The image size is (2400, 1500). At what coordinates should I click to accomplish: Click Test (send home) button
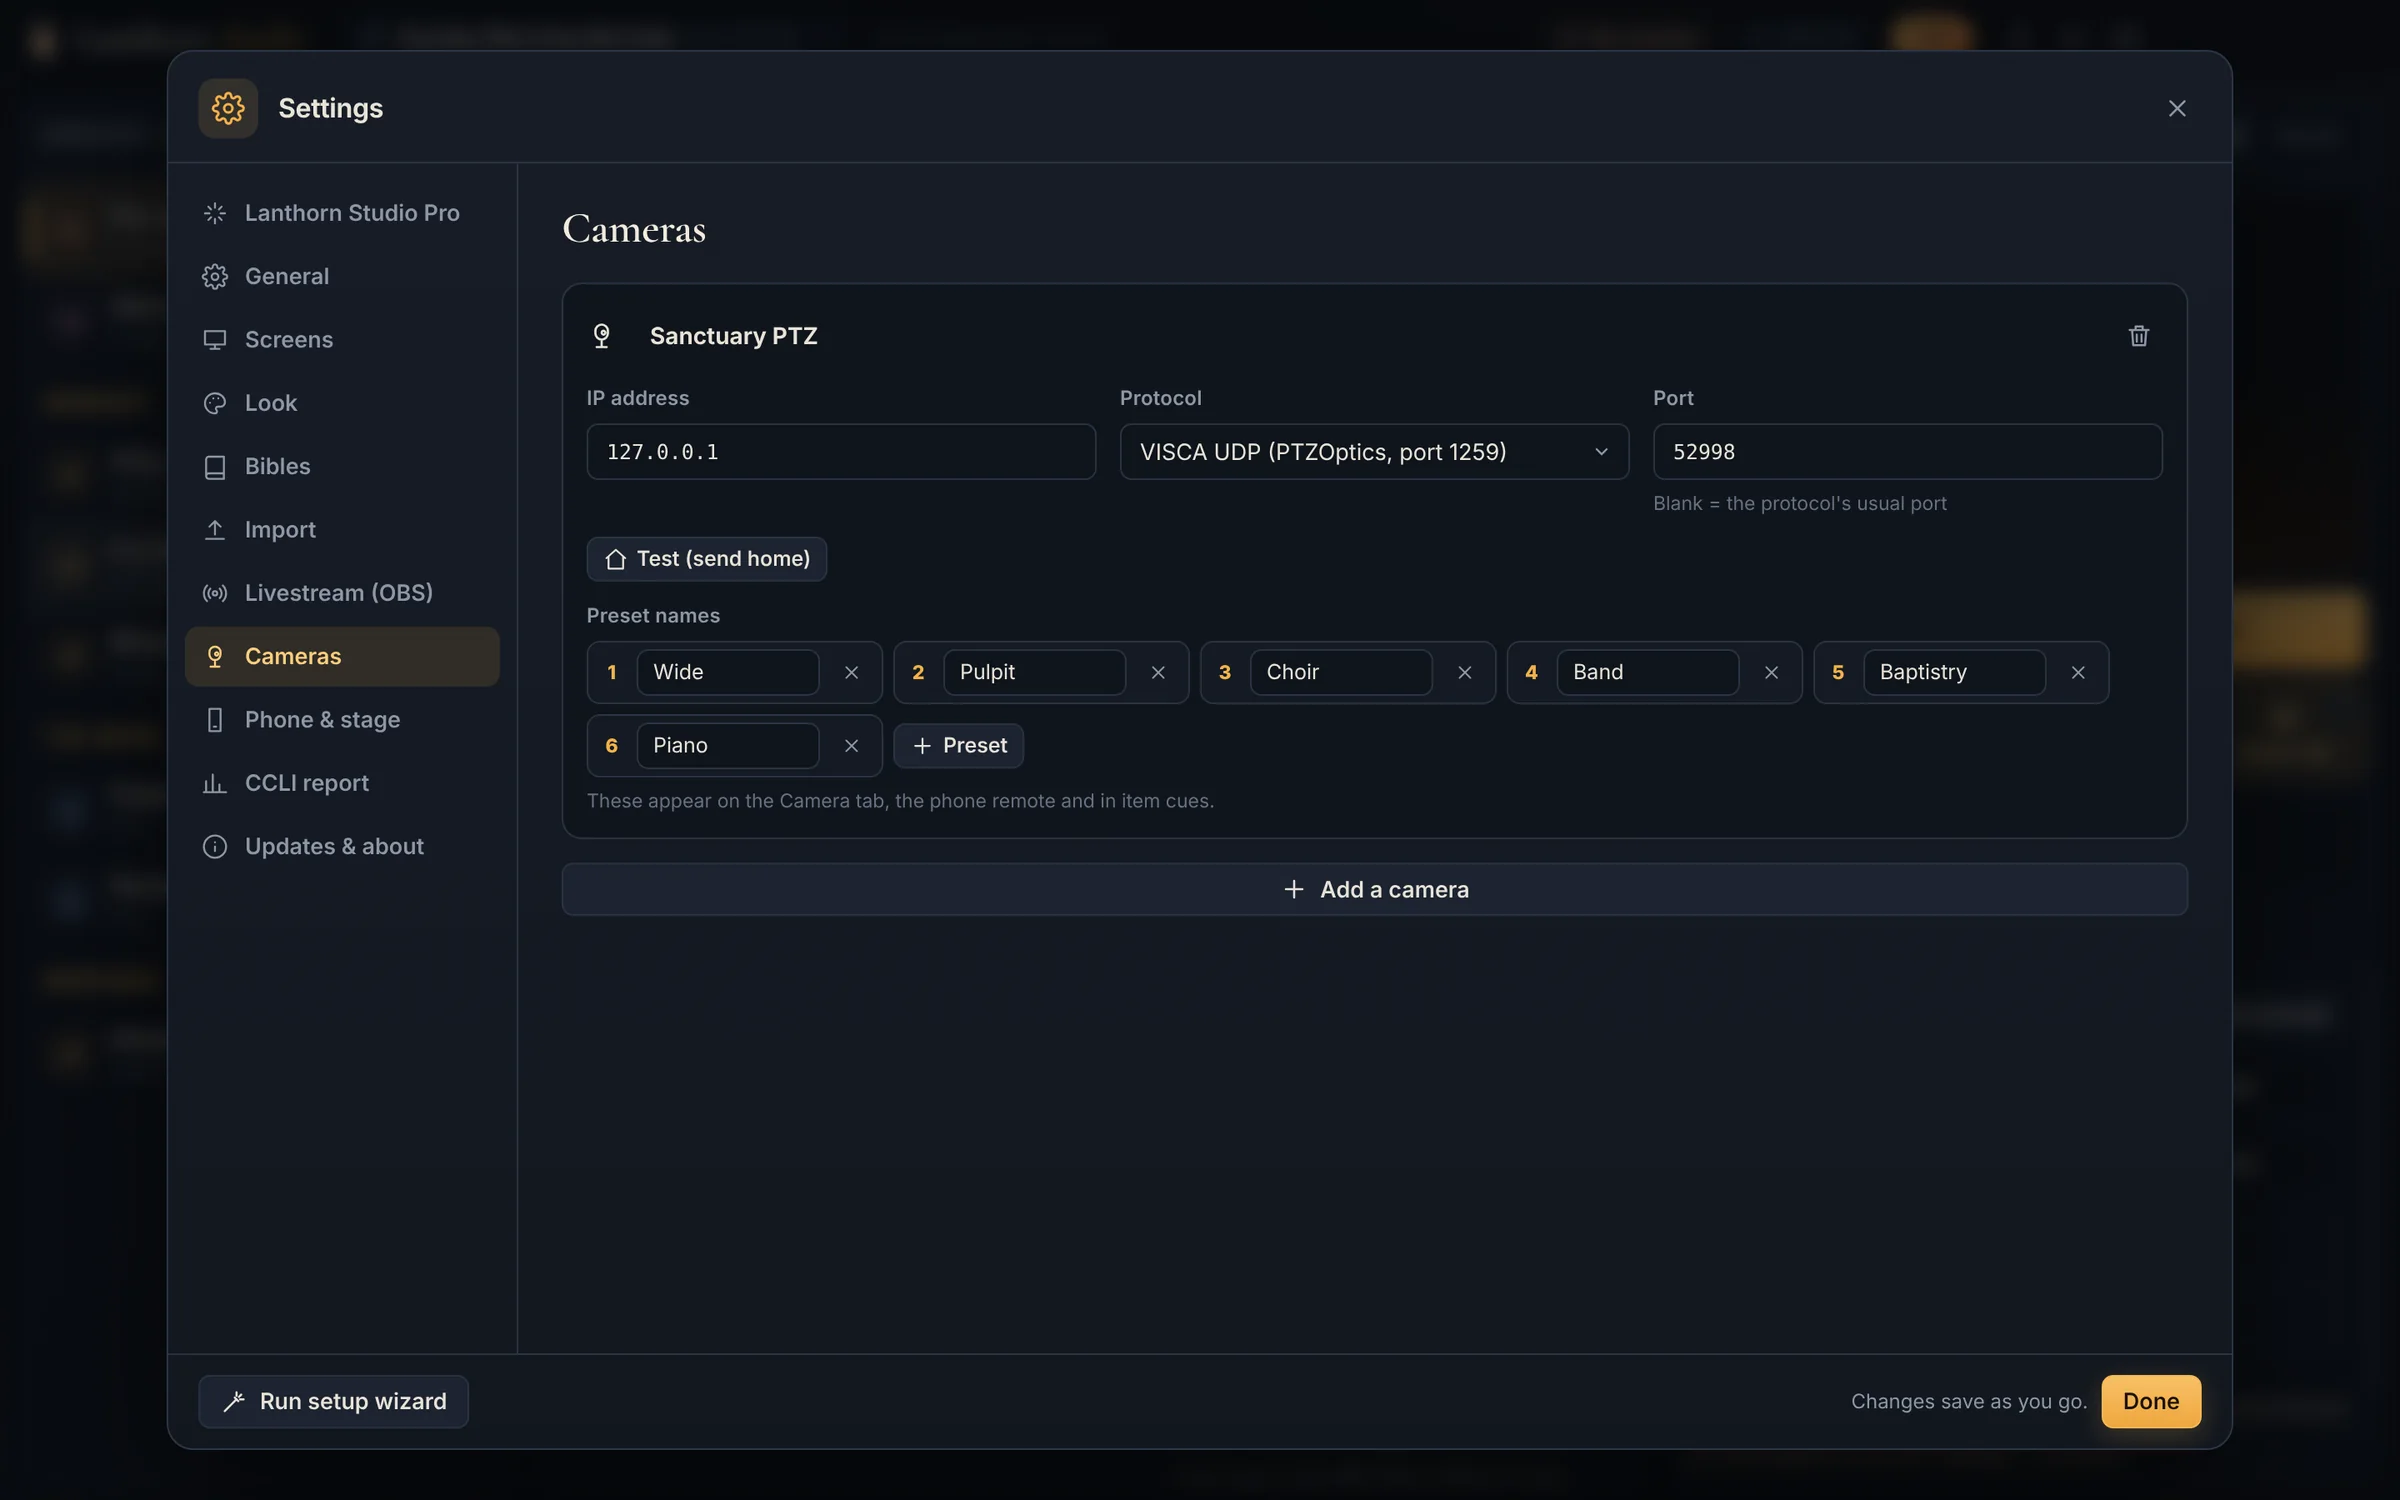(706, 559)
